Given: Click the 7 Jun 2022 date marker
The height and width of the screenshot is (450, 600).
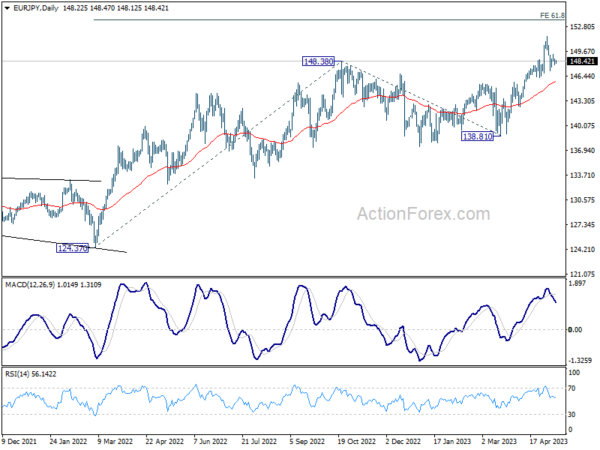Looking at the screenshot, I should (x=210, y=441).
